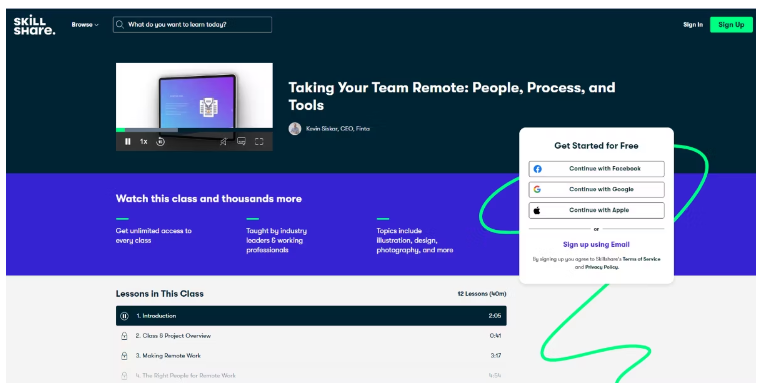The width and height of the screenshot is (761, 385).
Task: Click Sign up using Email
Action: [596, 245]
